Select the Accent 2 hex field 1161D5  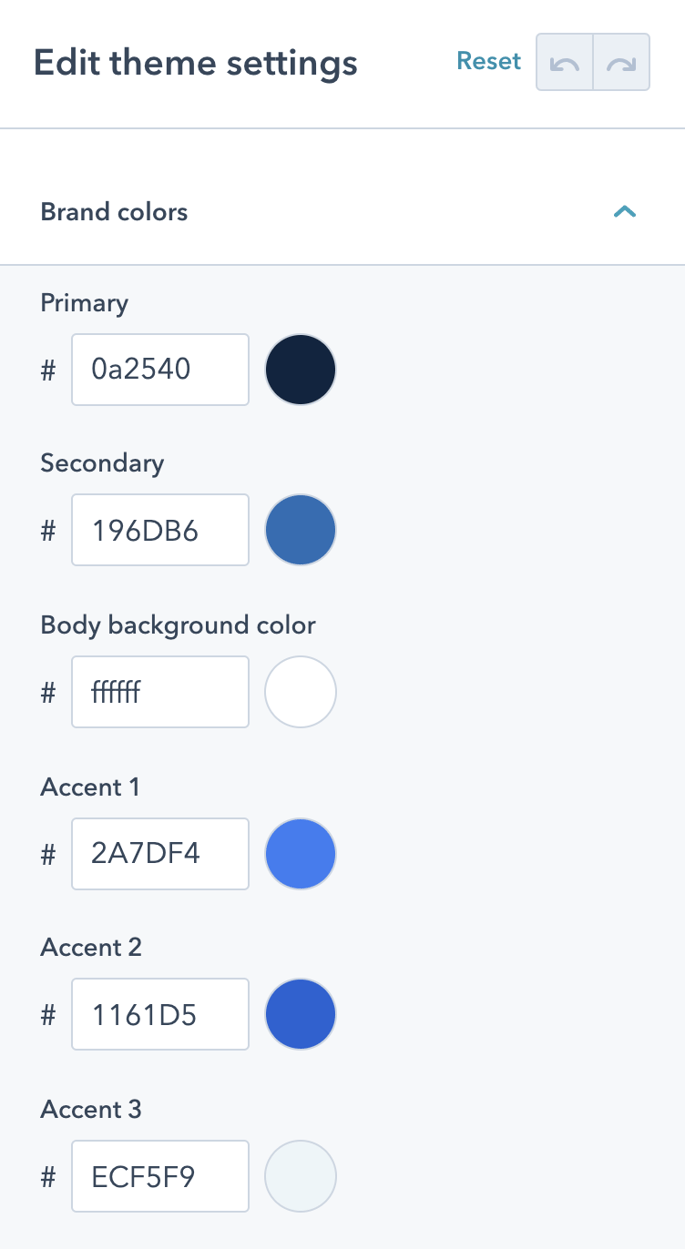(159, 1014)
